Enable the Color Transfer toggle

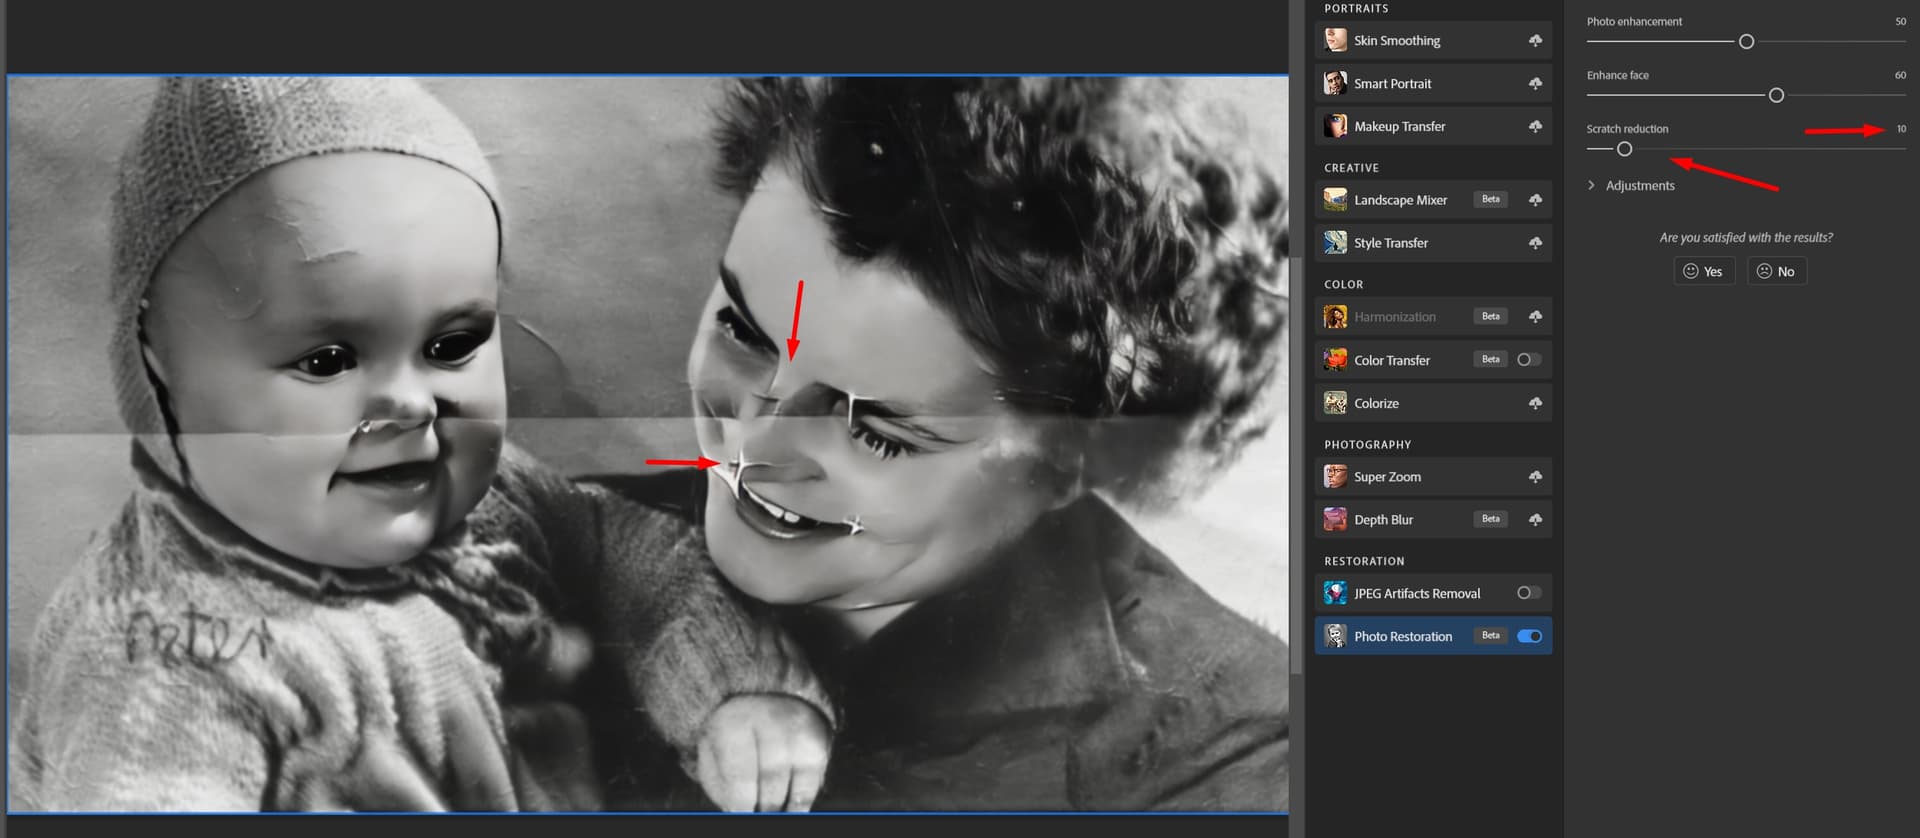pos(1528,360)
